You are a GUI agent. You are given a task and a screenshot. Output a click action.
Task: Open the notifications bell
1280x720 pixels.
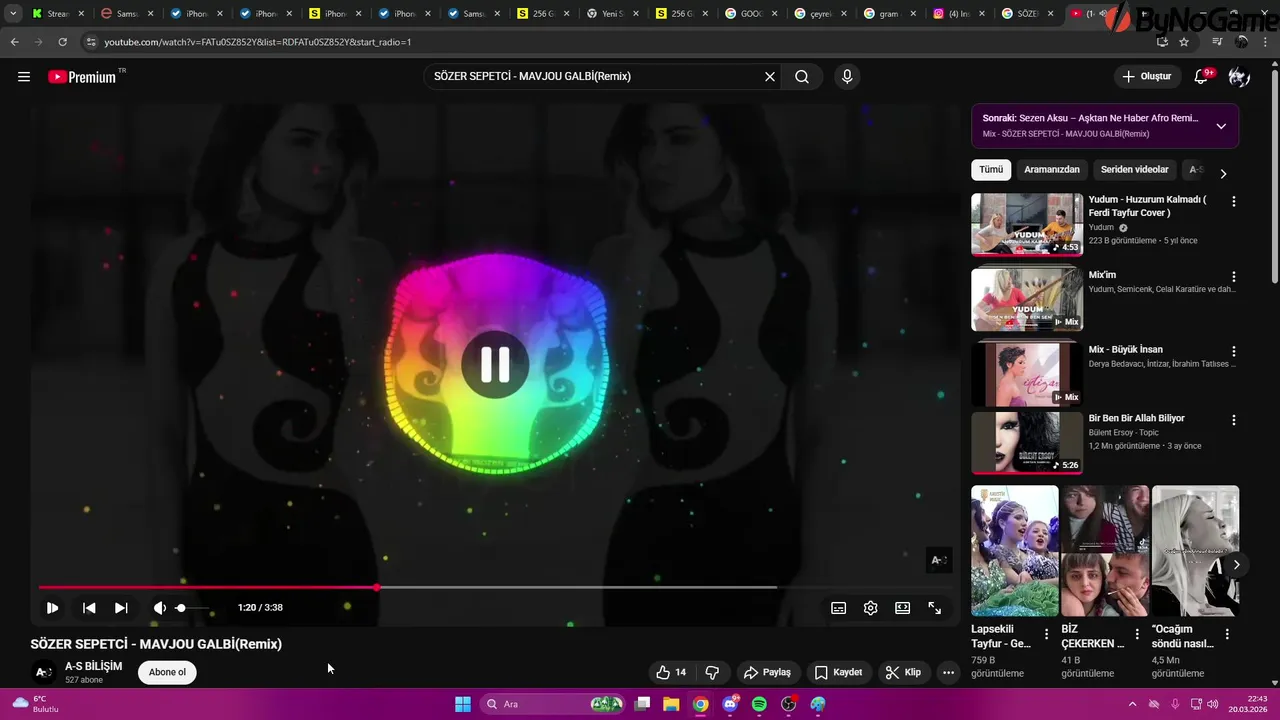point(1202,77)
